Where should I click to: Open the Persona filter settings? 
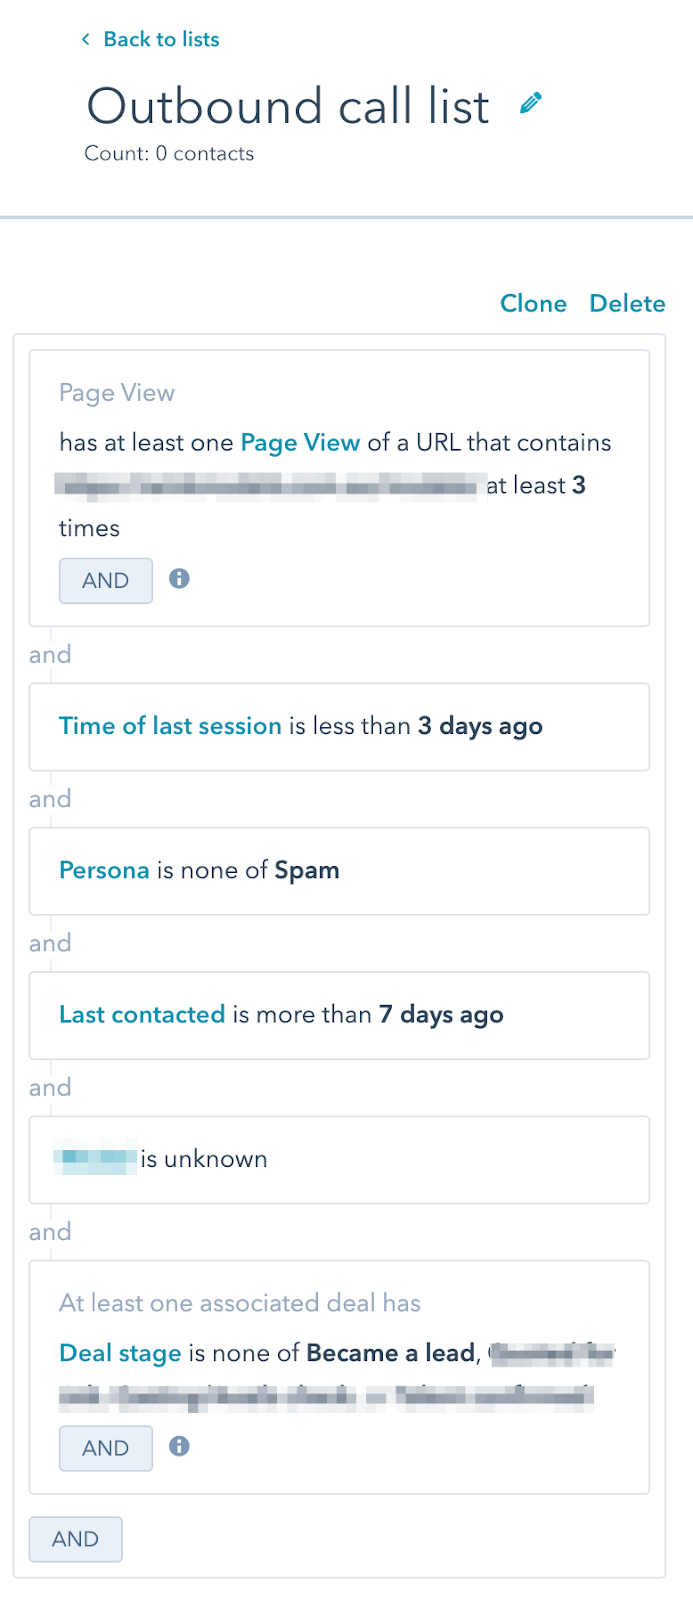coord(104,870)
